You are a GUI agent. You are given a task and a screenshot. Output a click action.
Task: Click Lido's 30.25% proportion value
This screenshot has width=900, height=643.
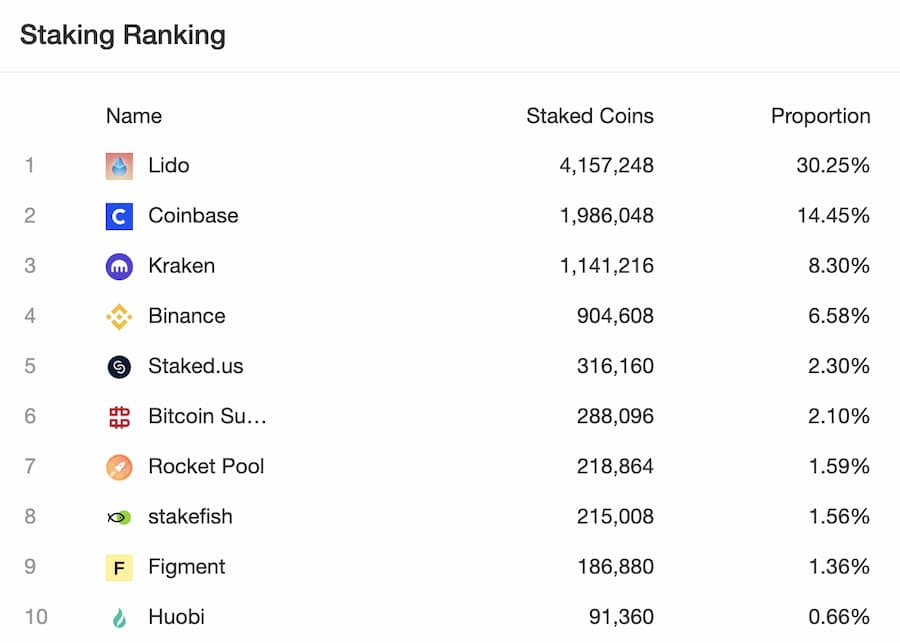pyautogui.click(x=833, y=165)
